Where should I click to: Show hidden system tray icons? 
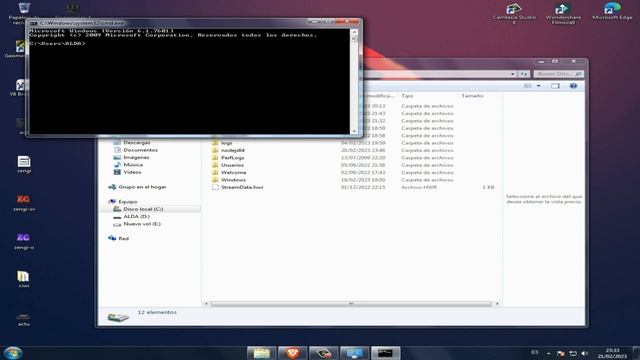[549, 353]
